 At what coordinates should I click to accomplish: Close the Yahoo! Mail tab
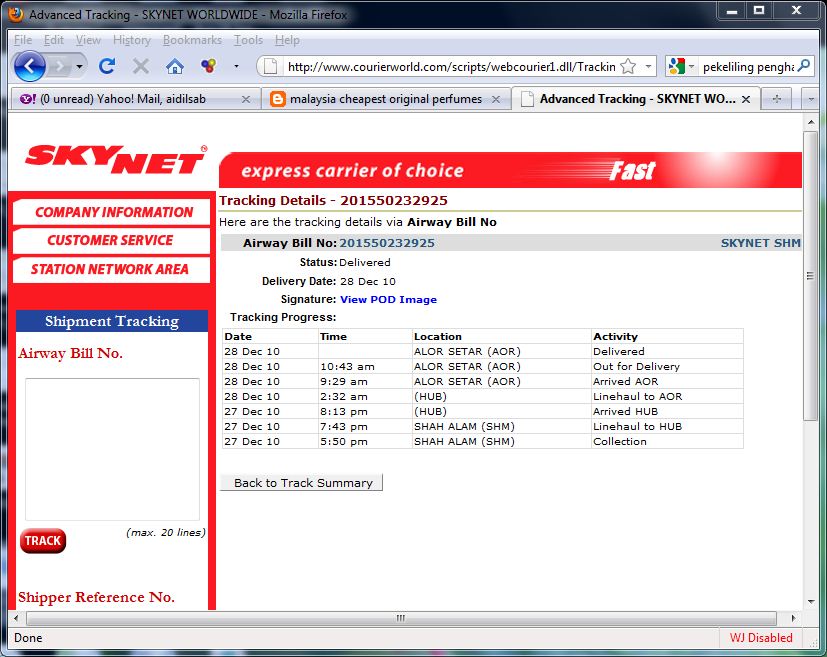tap(246, 99)
